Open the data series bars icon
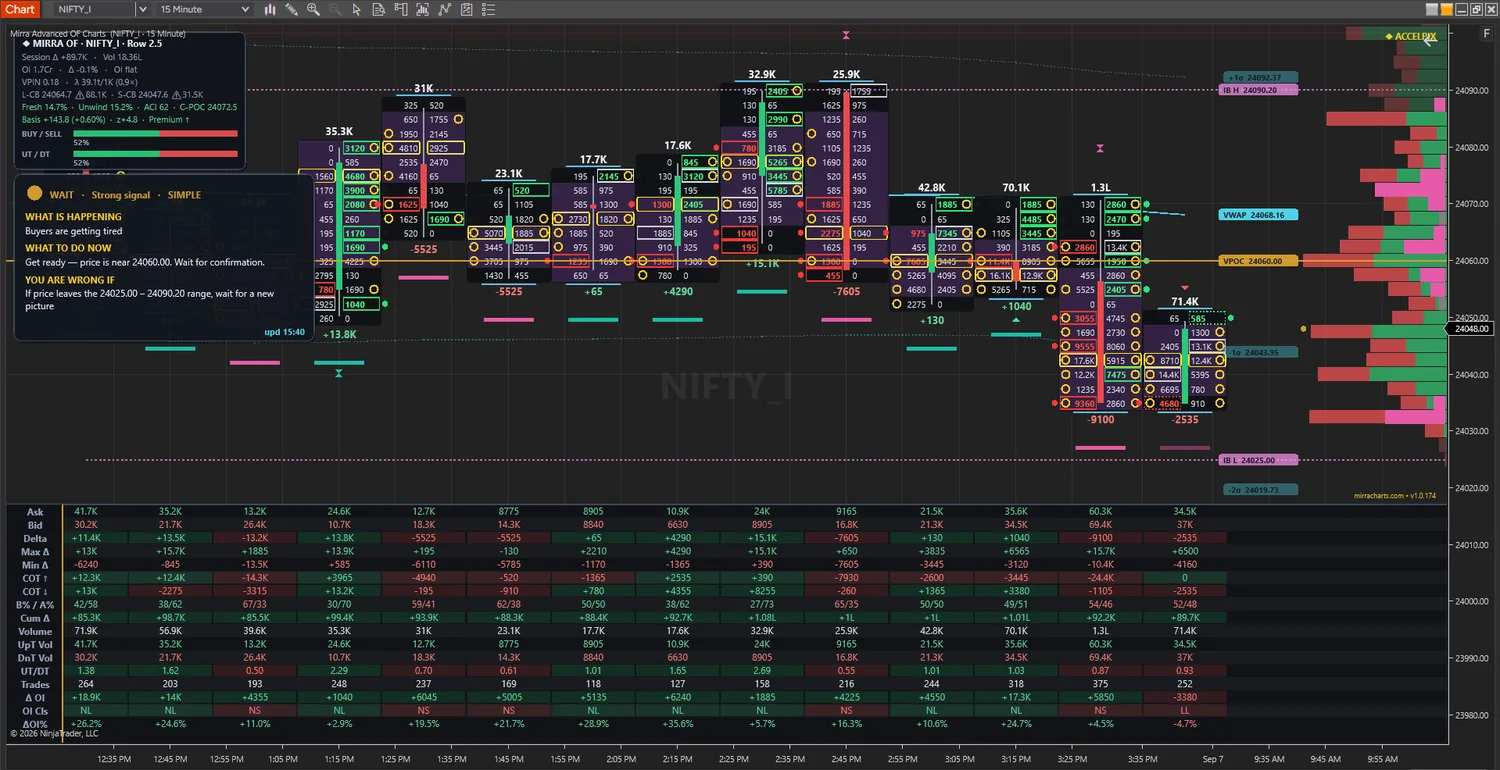 point(423,9)
